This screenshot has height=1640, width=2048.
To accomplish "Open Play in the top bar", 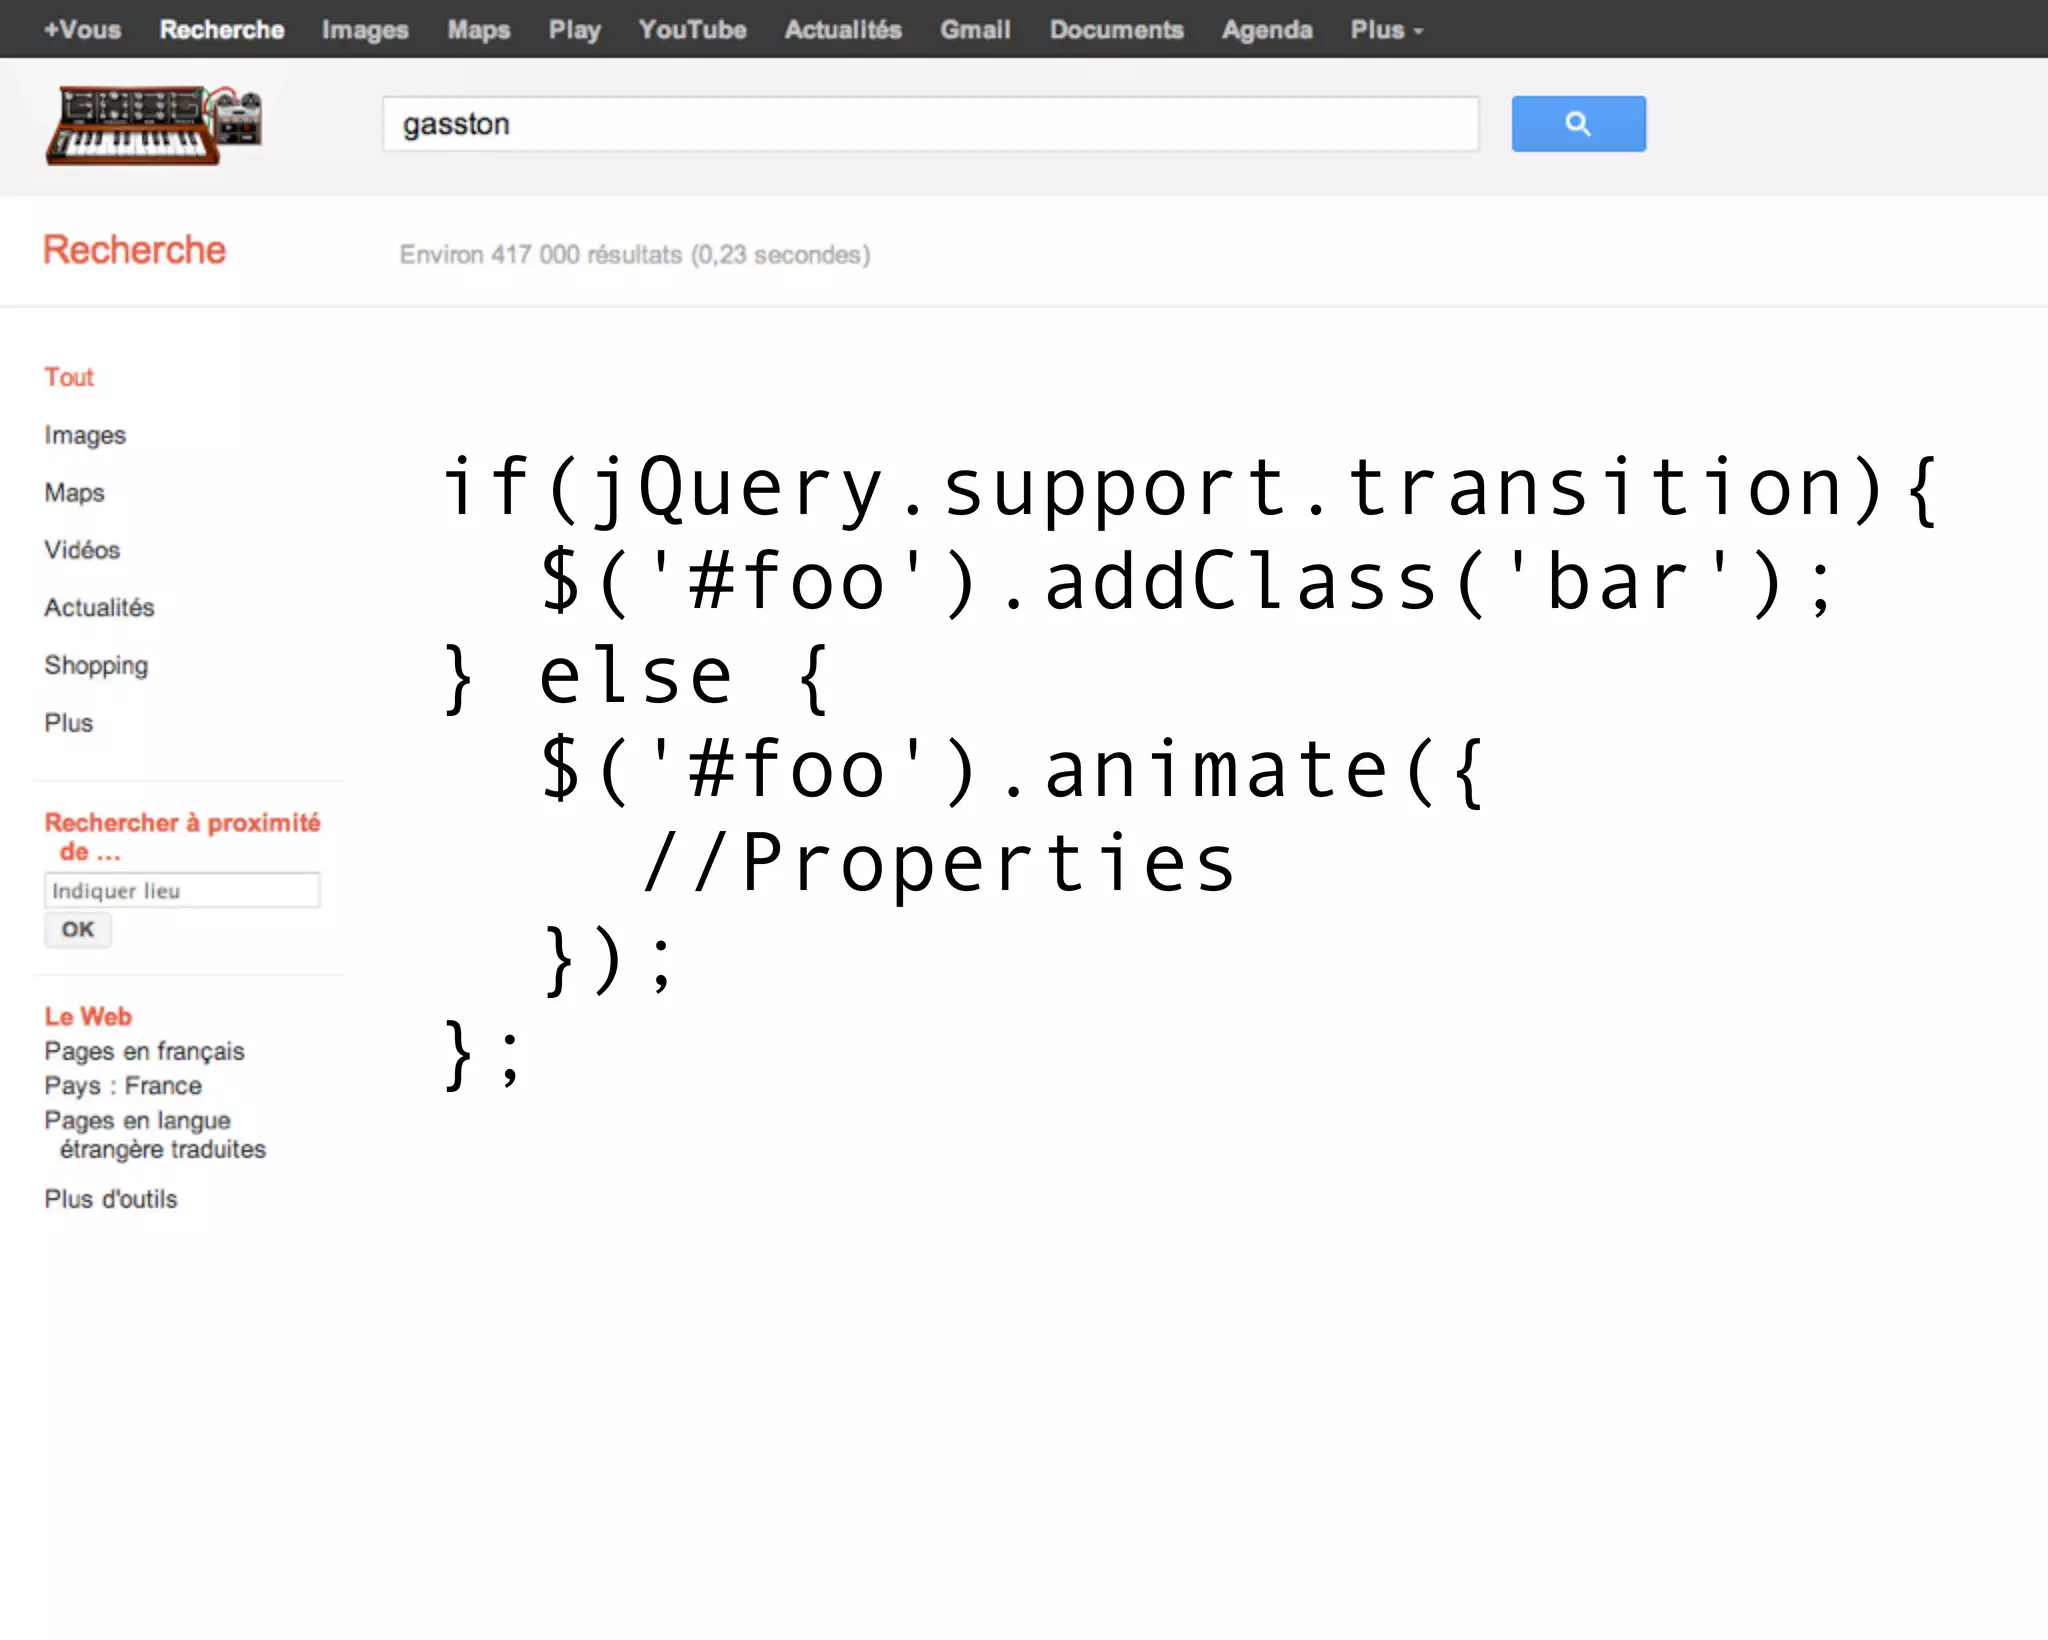I will coord(574,30).
